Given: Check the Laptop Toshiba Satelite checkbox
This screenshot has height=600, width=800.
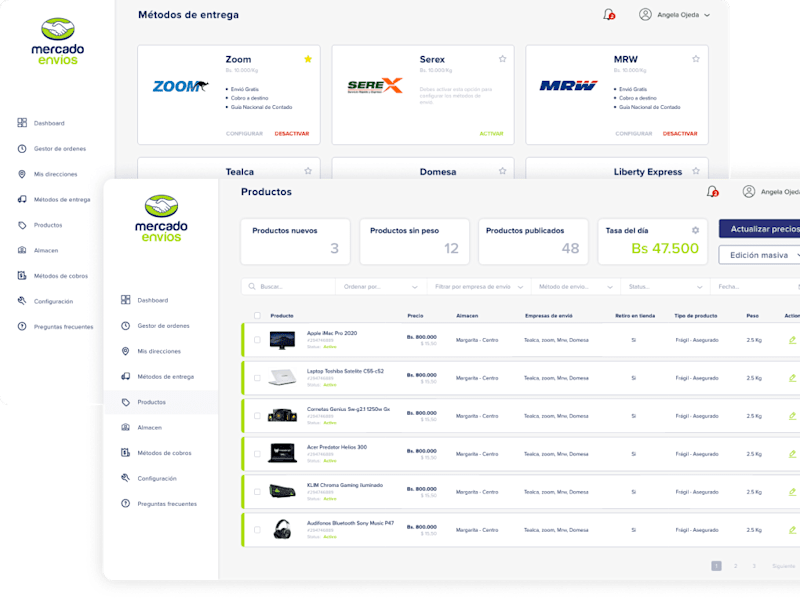Looking at the screenshot, I should point(257,378).
